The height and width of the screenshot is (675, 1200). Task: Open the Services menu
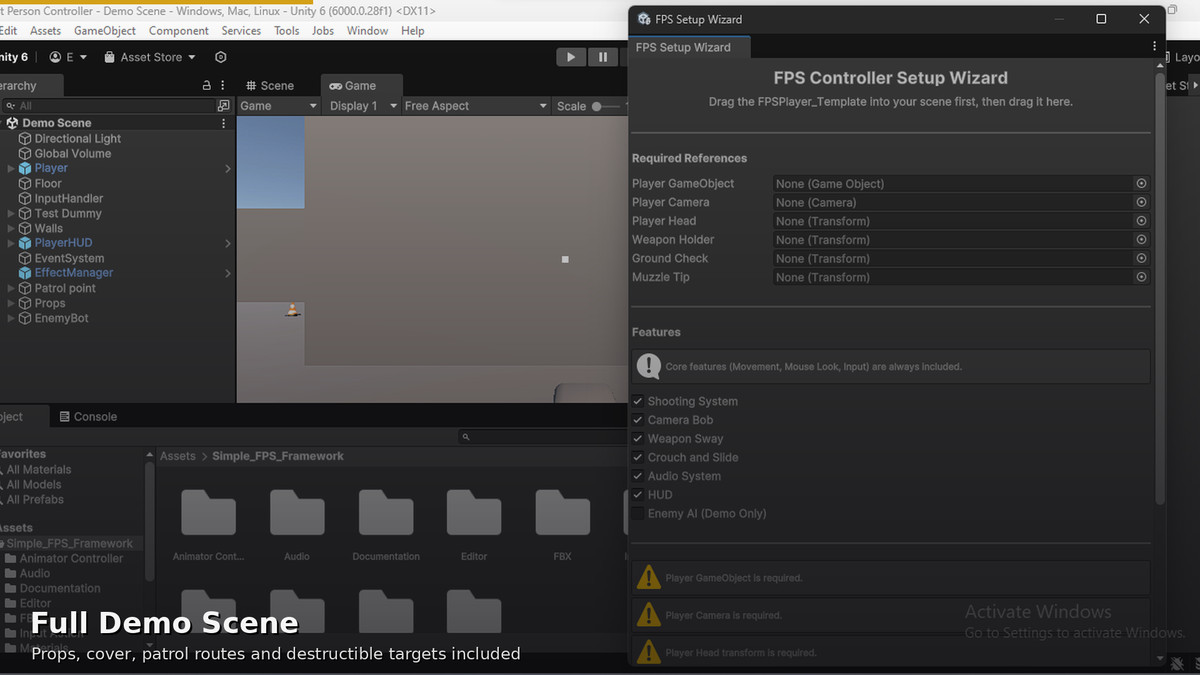point(241,31)
